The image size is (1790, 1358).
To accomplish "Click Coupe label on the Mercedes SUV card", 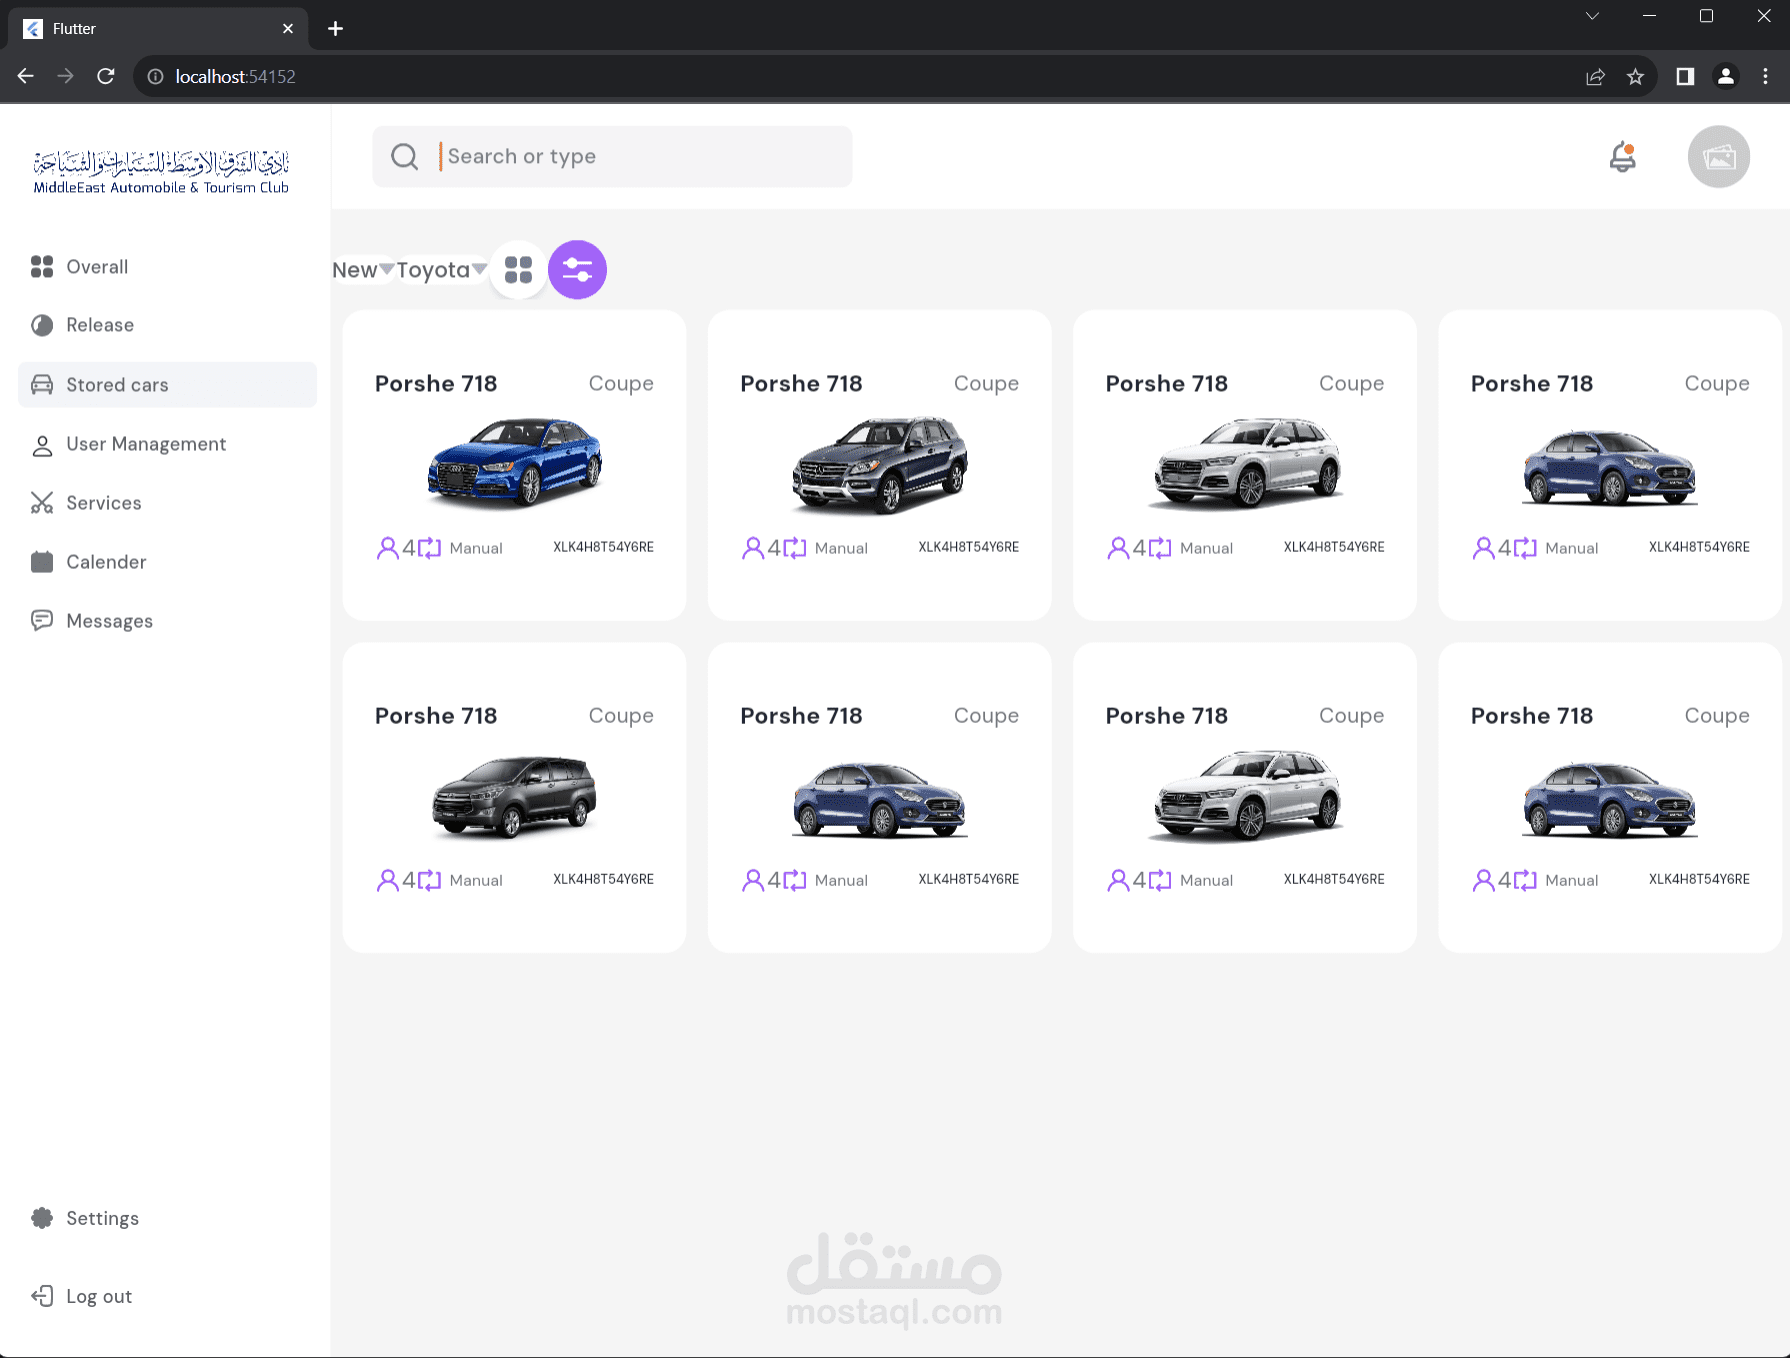I will pyautogui.click(x=986, y=384).
